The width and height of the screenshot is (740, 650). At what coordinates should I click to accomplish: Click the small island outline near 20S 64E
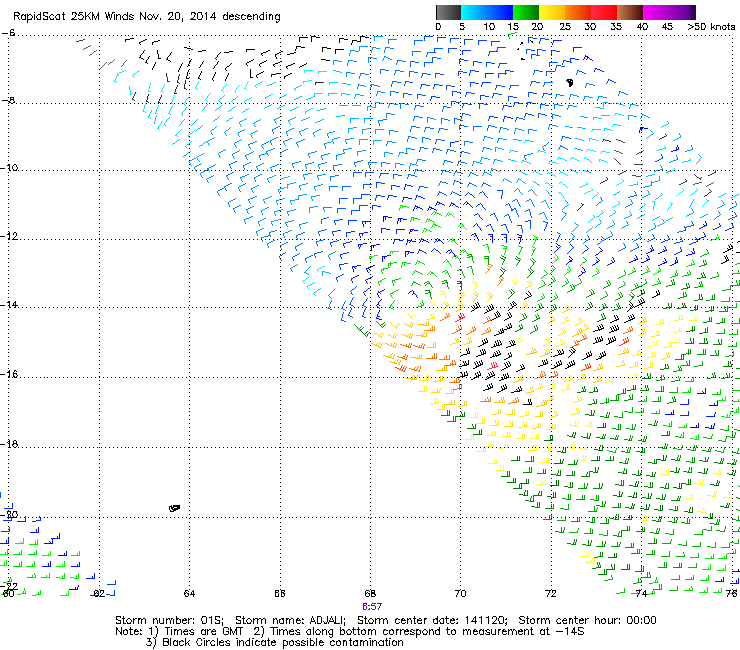[174, 508]
